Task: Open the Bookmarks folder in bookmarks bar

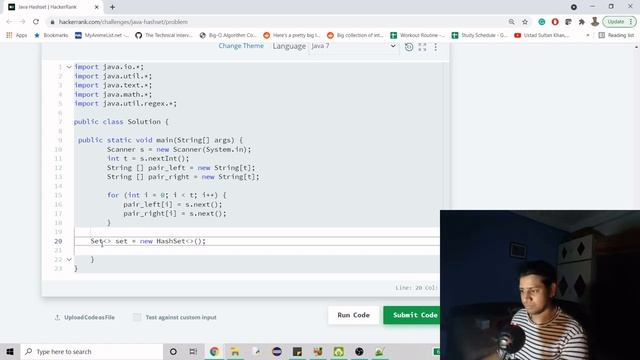Action: point(51,35)
